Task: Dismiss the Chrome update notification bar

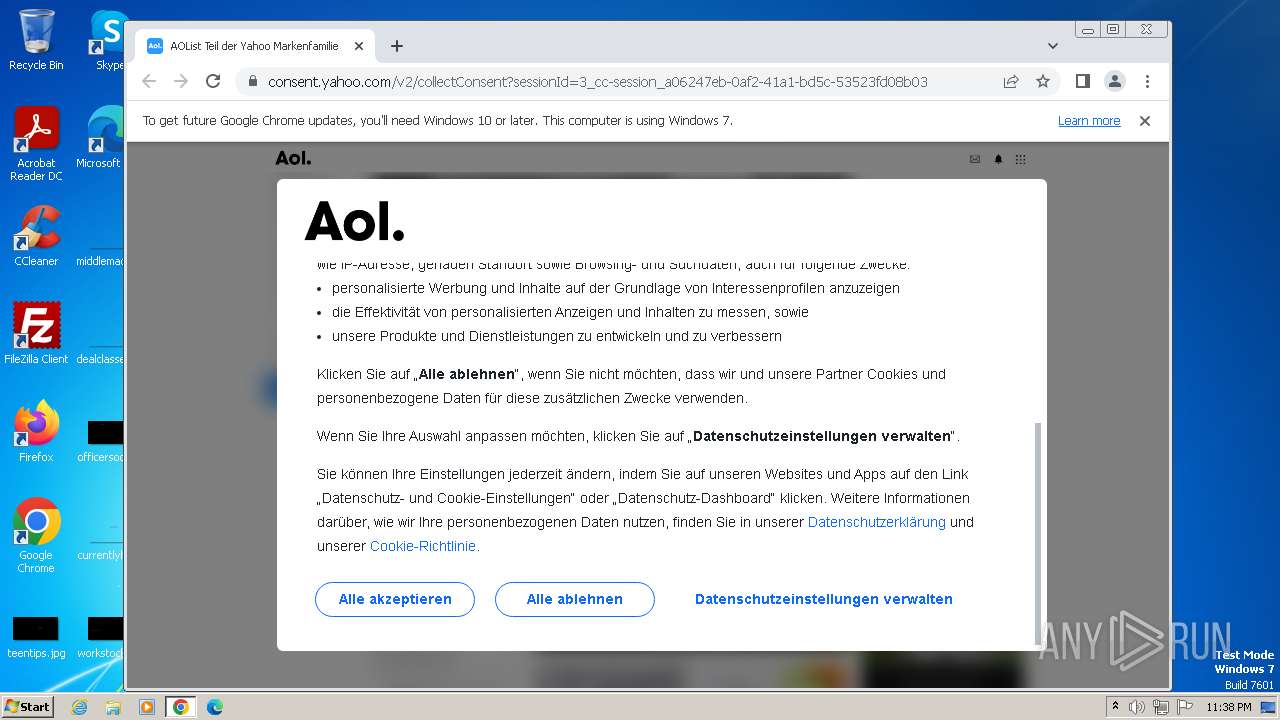Action: click(1145, 121)
